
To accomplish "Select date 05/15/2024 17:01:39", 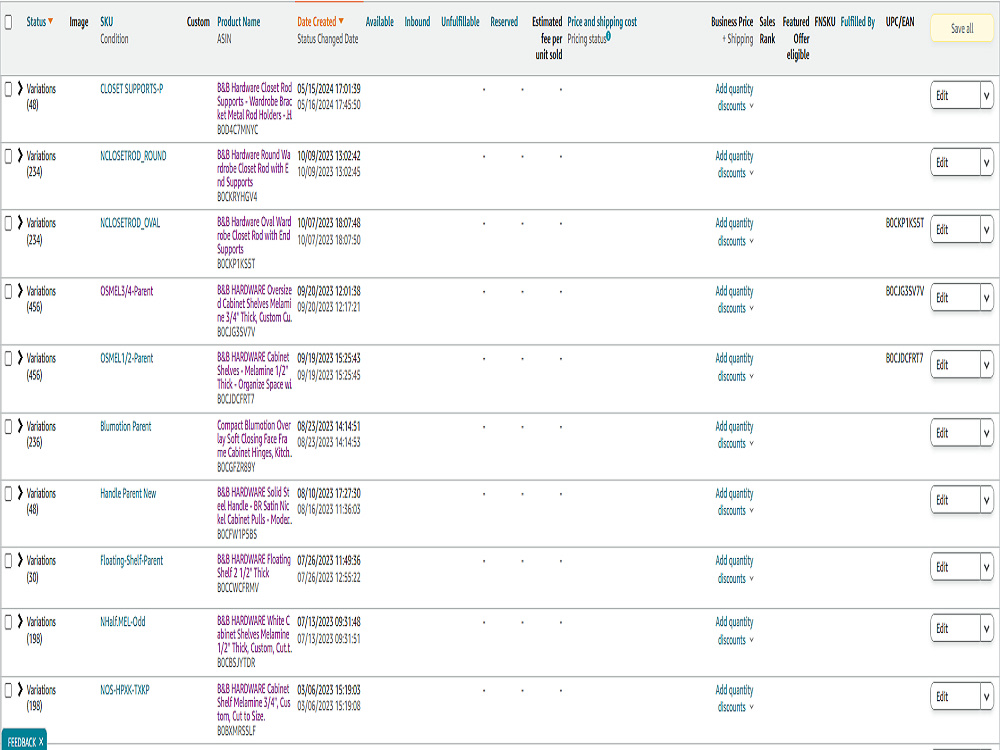I will [328, 89].
